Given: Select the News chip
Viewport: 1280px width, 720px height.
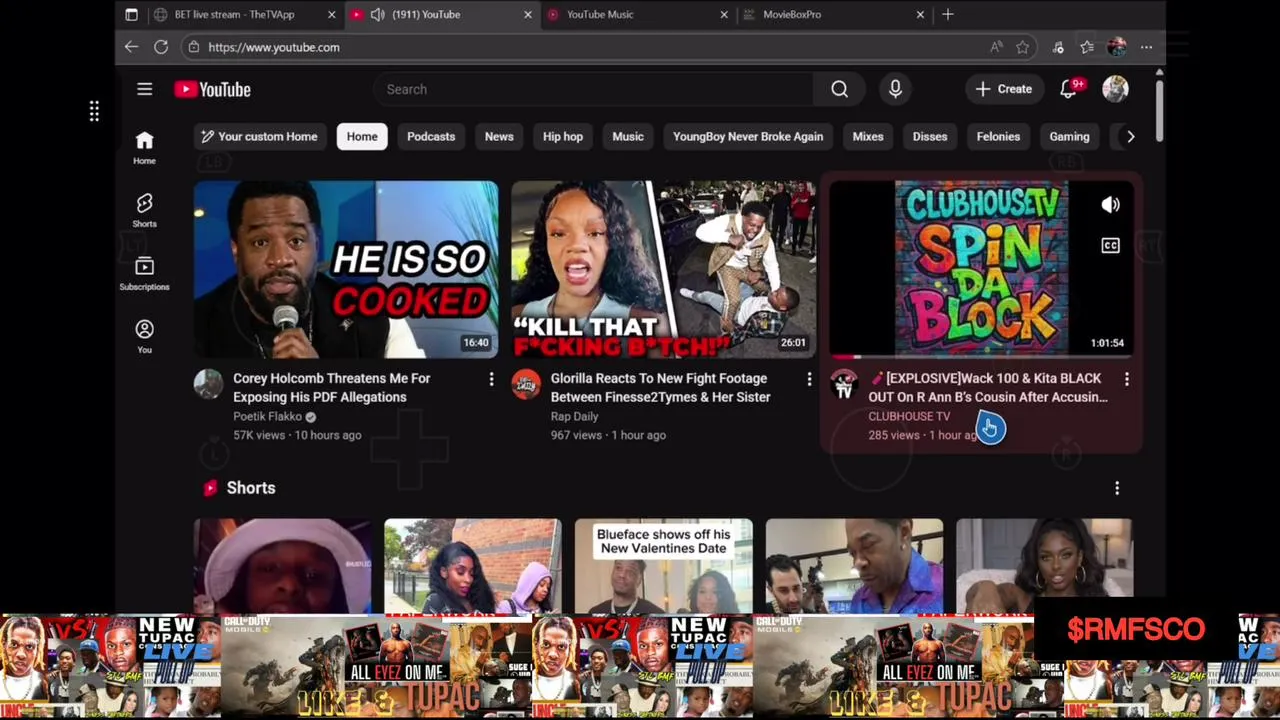Looking at the screenshot, I should [x=499, y=137].
